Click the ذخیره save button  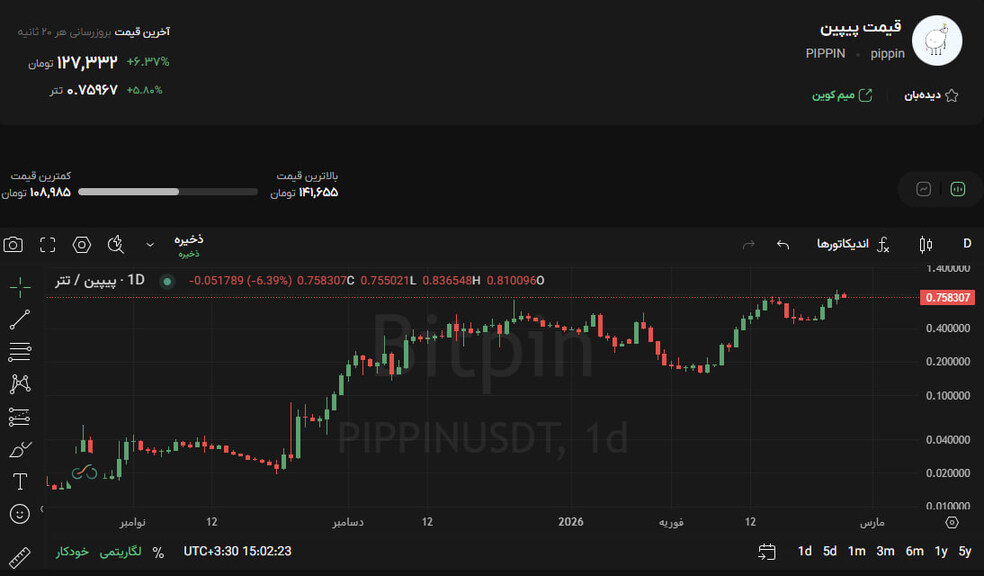coord(188,245)
